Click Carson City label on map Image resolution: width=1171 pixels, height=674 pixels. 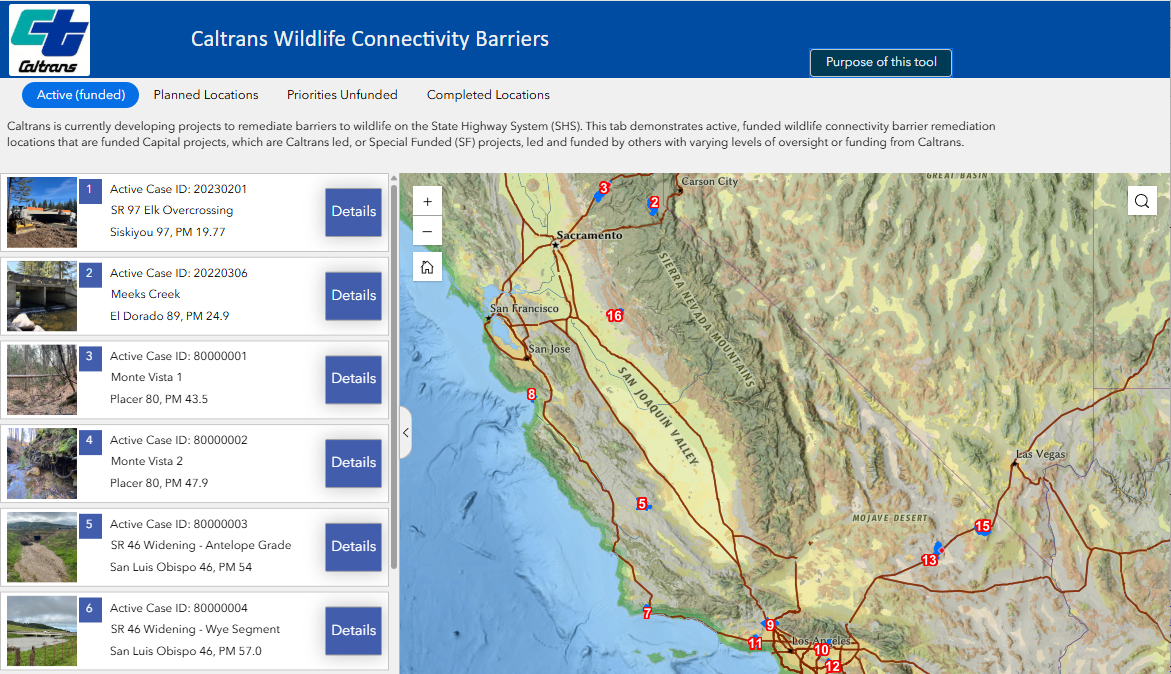[709, 181]
